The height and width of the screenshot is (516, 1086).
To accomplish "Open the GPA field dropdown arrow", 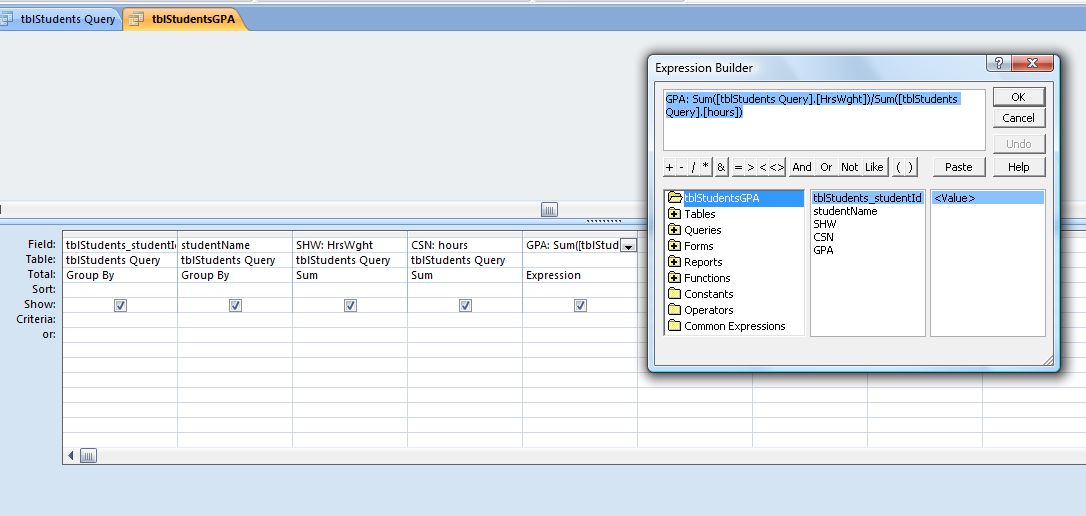I will pyautogui.click(x=628, y=246).
